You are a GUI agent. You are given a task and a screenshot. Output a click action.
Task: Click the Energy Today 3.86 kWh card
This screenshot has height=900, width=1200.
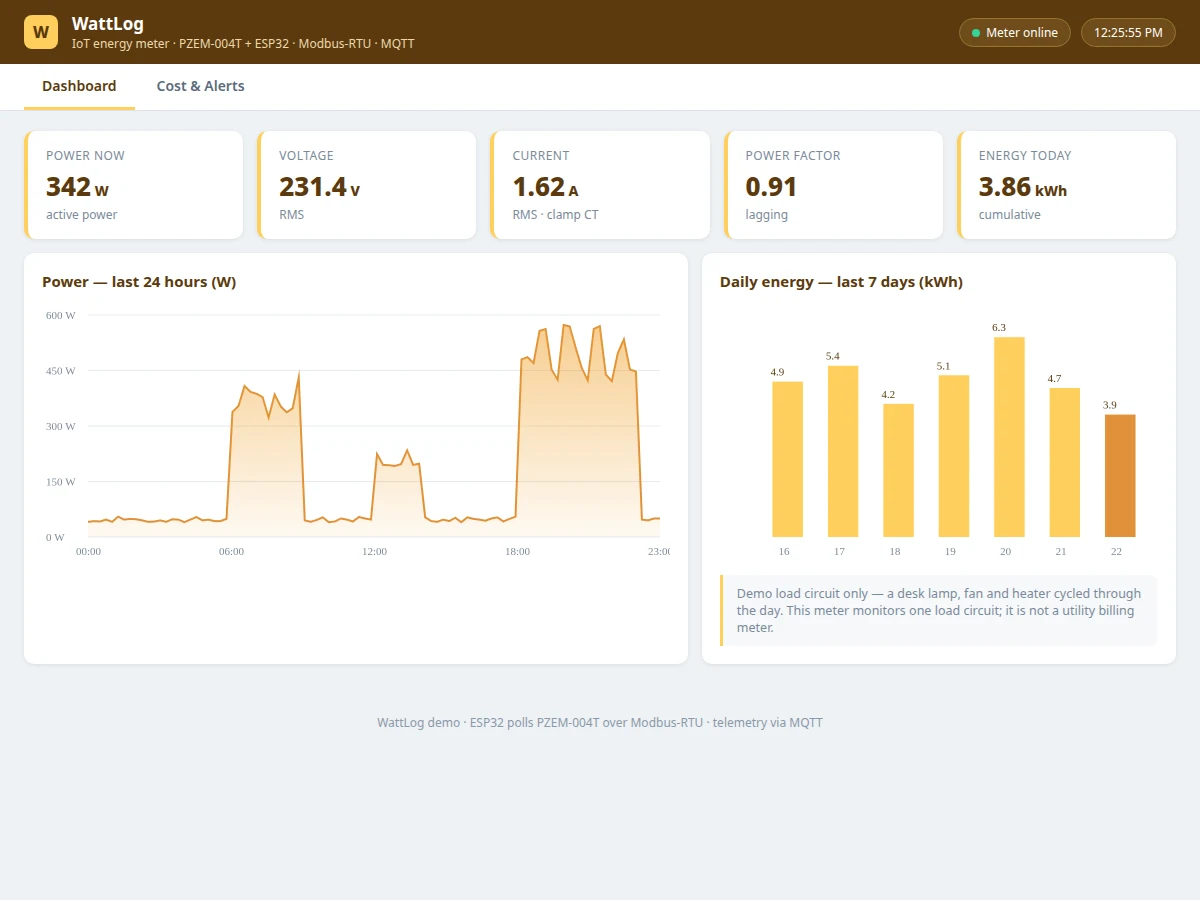(1066, 185)
